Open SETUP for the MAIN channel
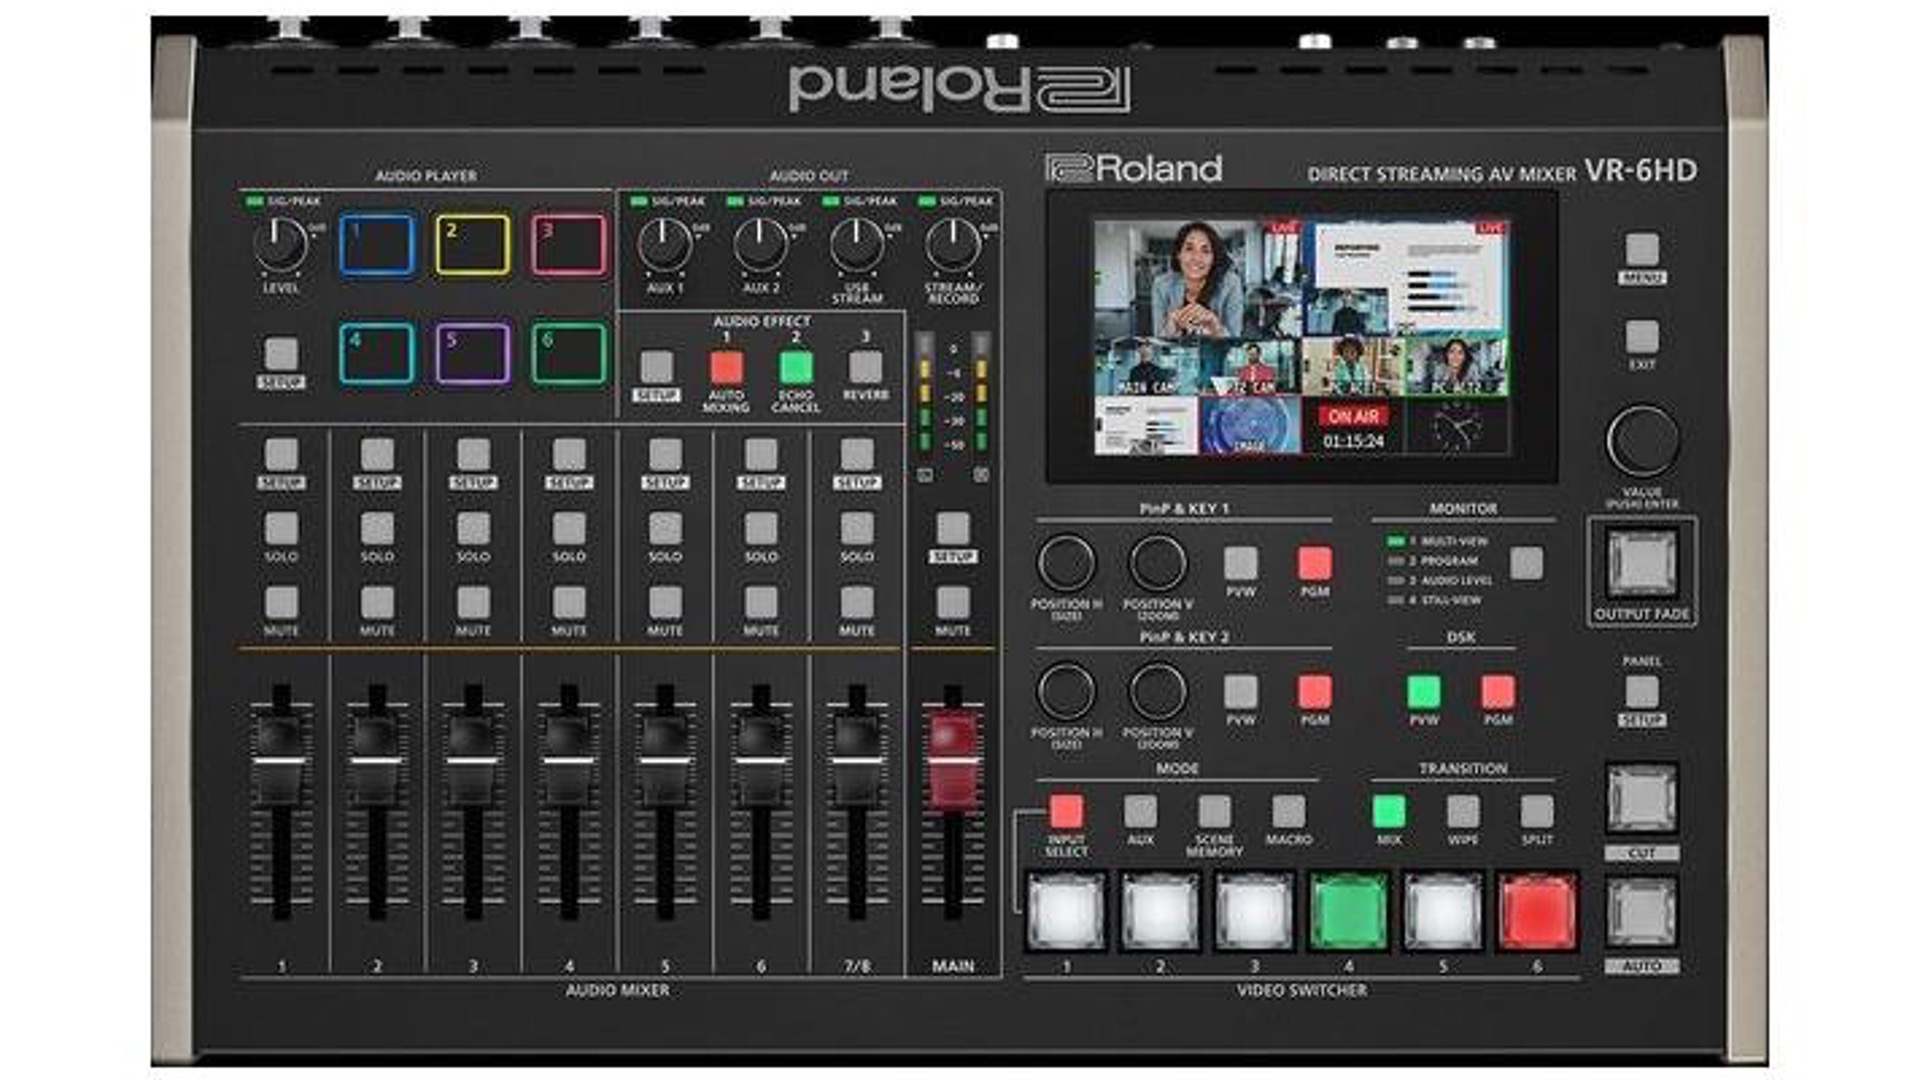 (953, 528)
